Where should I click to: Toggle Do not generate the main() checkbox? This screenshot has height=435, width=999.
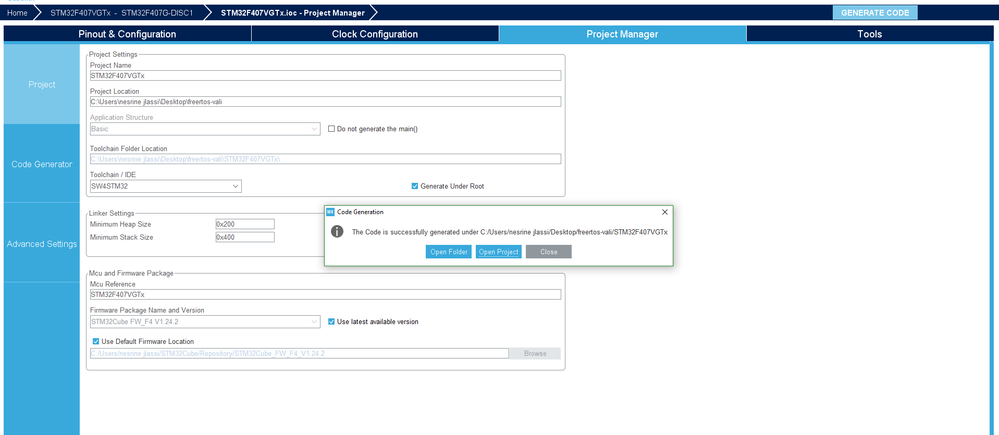[331, 129]
